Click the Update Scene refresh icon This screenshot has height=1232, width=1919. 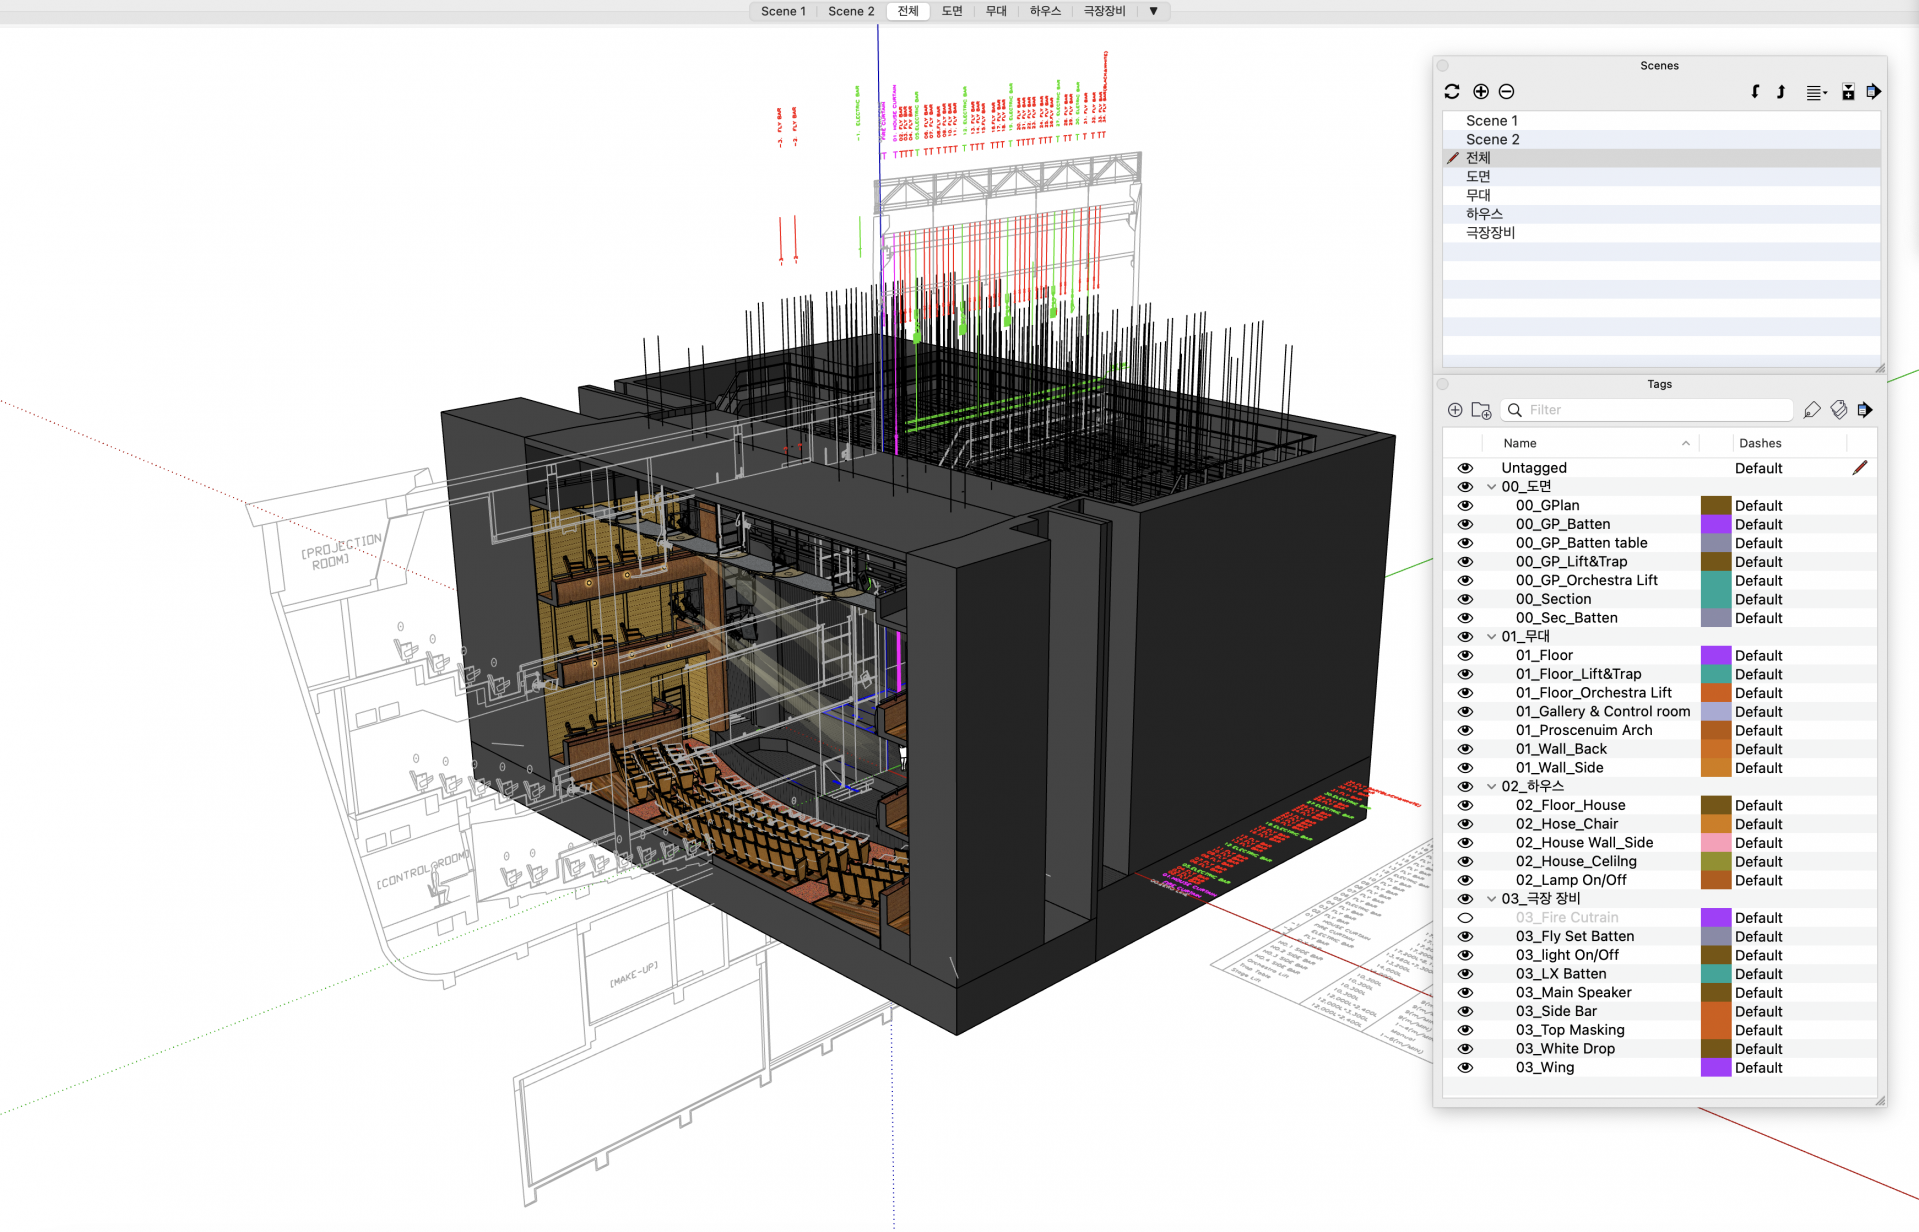(x=1452, y=92)
